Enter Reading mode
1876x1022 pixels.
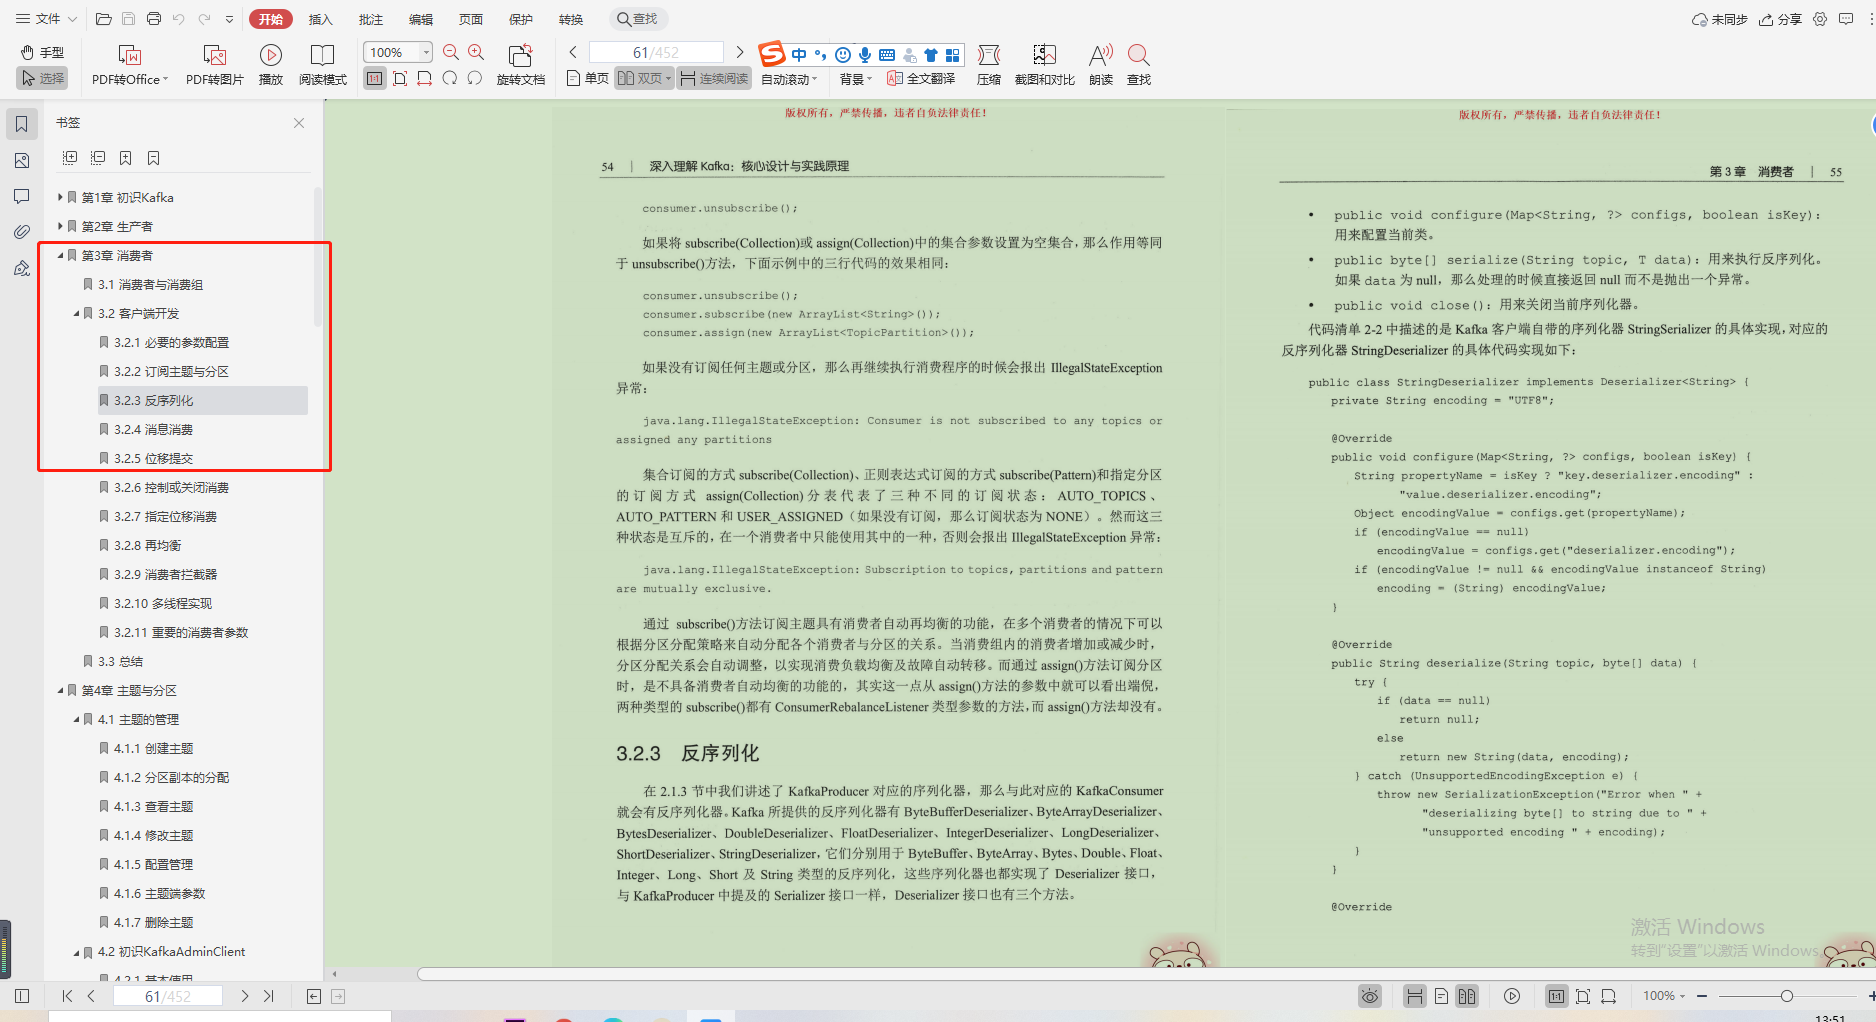(x=322, y=65)
